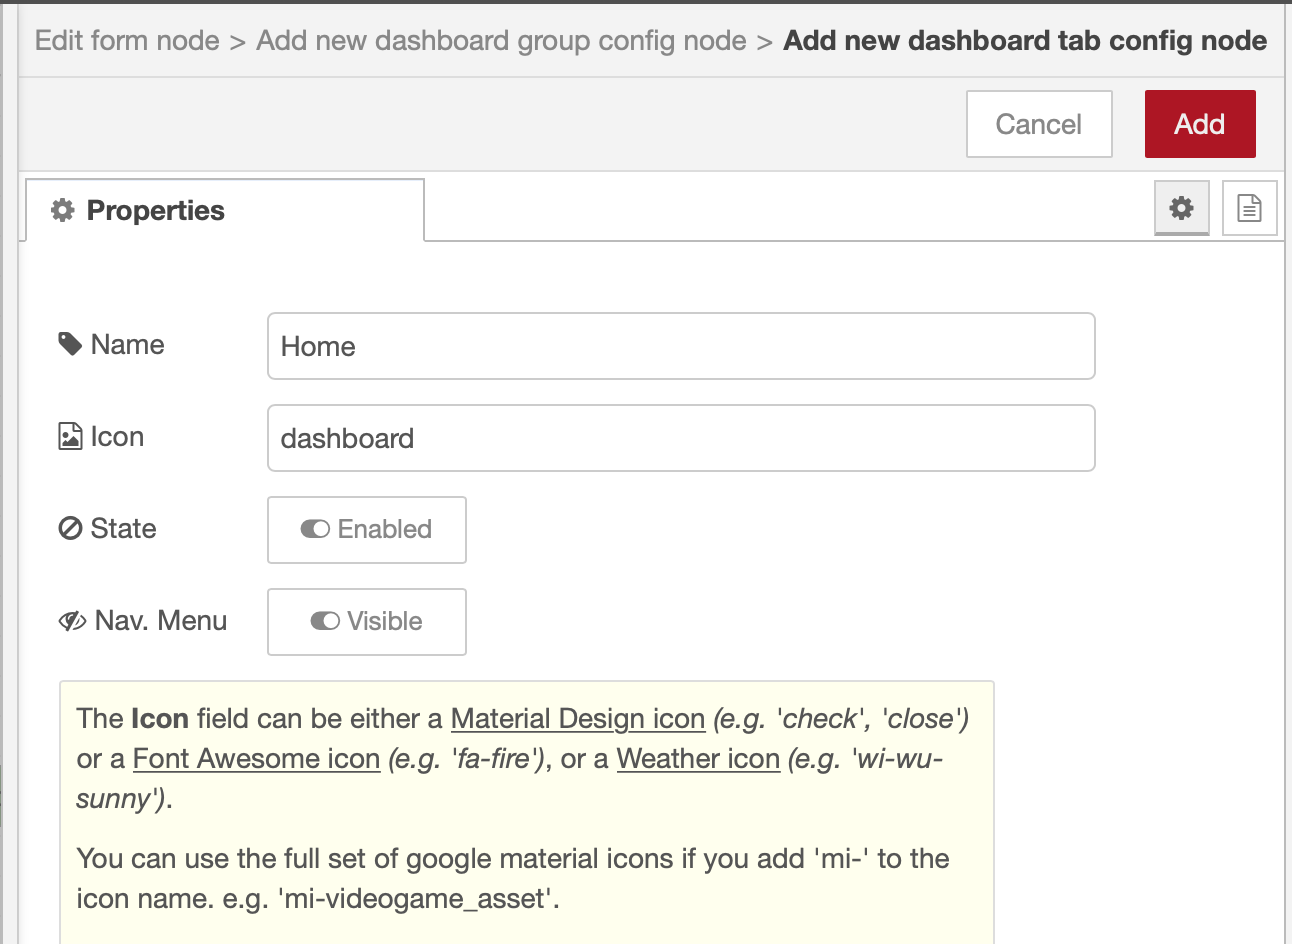This screenshot has height=944, width=1292.
Task: Open the Weather icon link
Action: pos(698,759)
